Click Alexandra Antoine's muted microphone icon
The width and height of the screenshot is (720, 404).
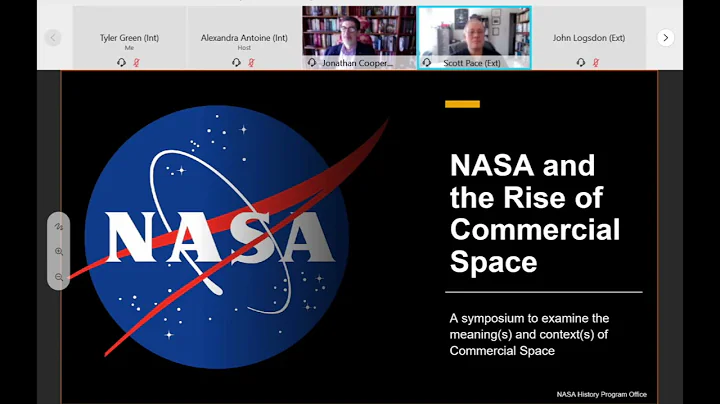click(x=251, y=62)
